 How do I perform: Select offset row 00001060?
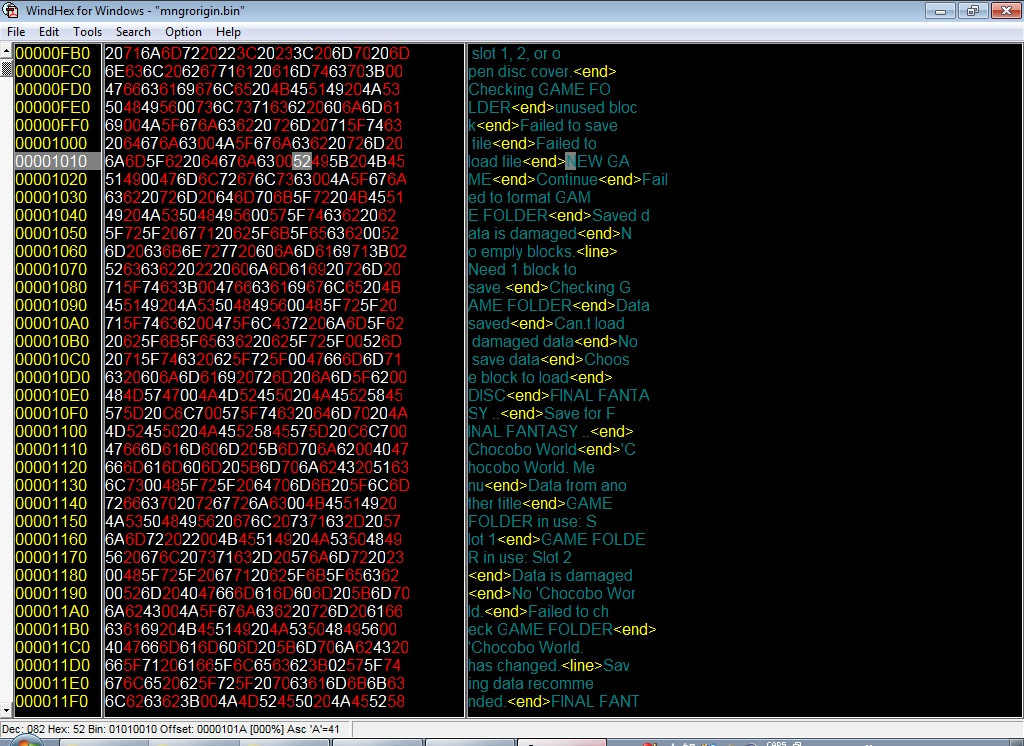[x=52, y=251]
